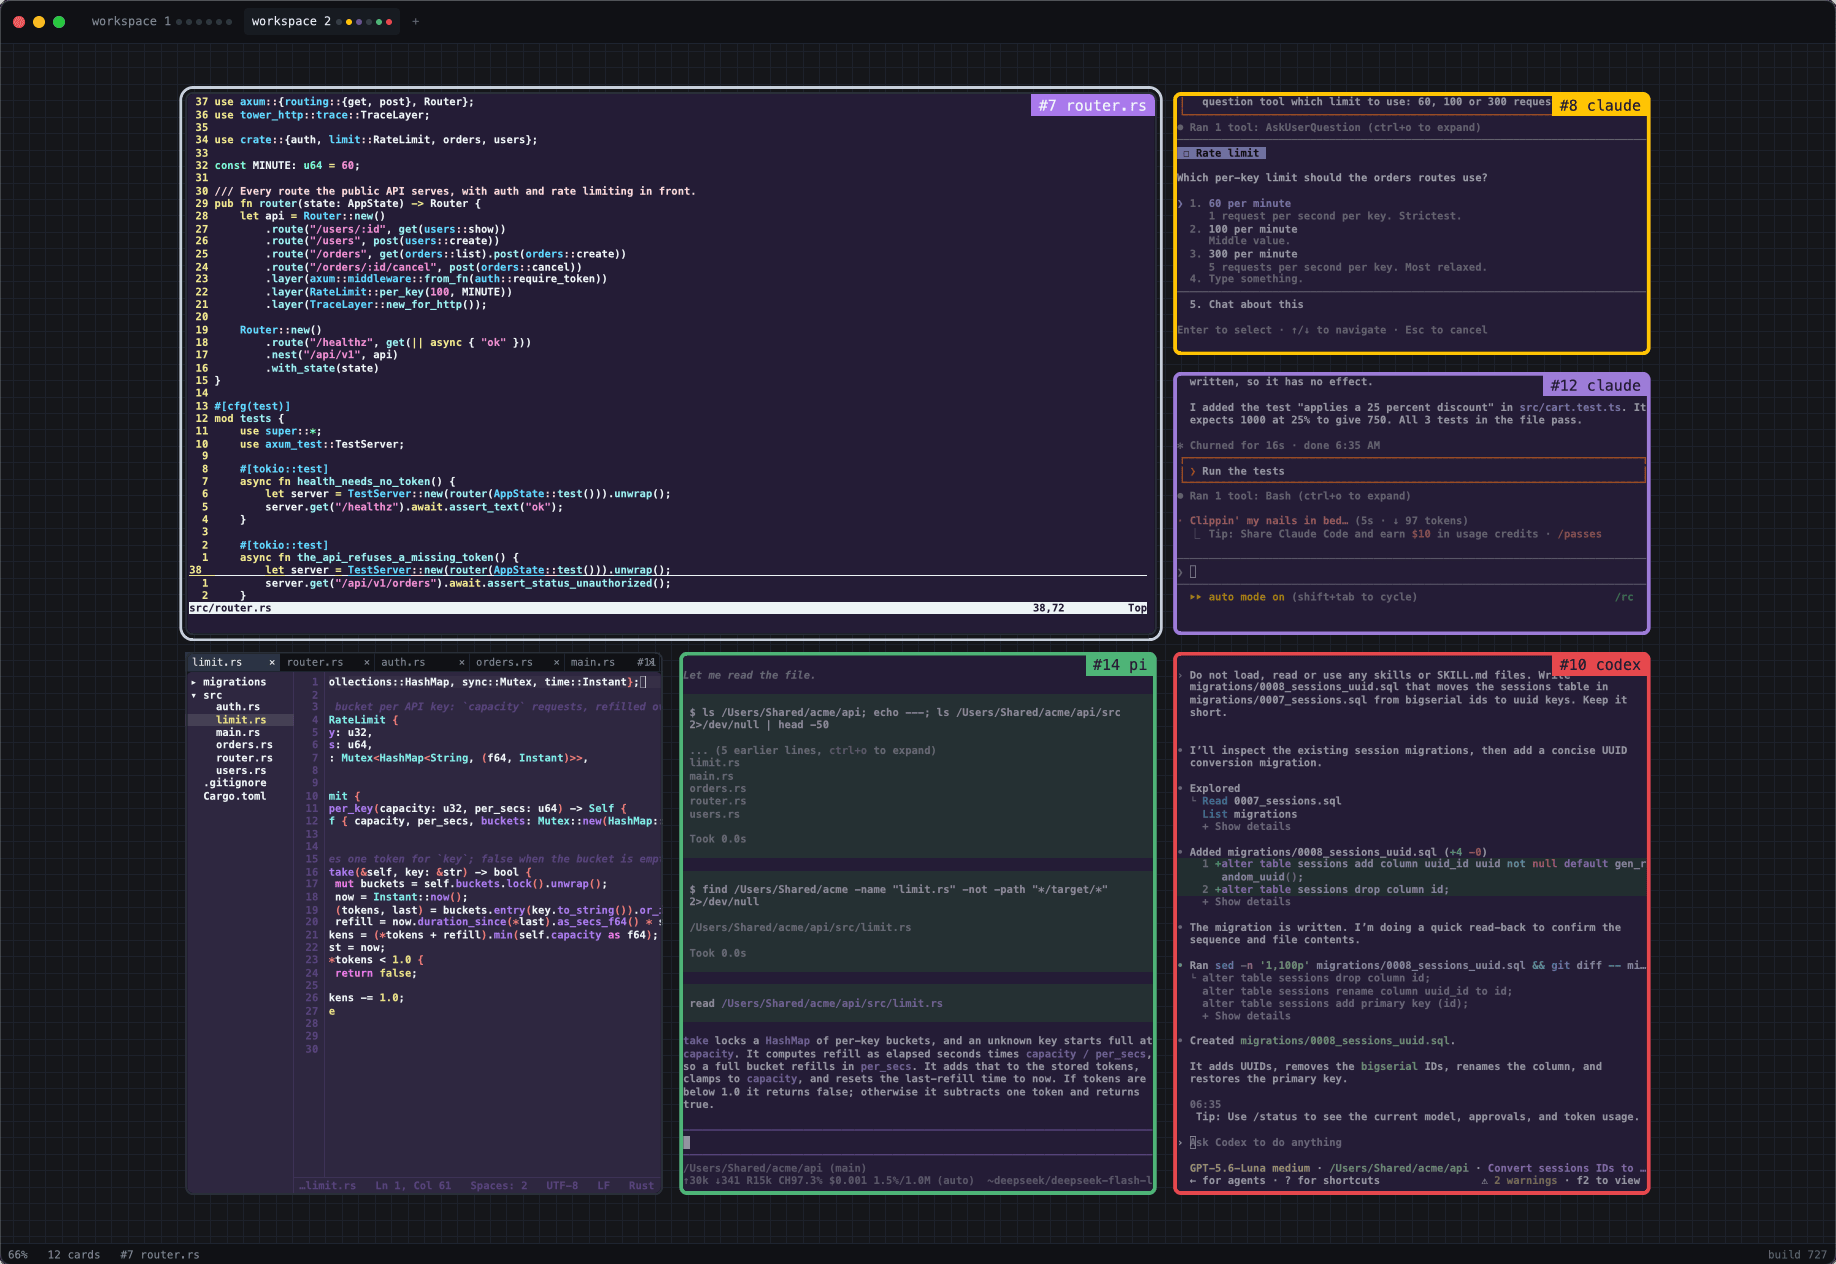Select limit.rs in the file tree

[241, 720]
